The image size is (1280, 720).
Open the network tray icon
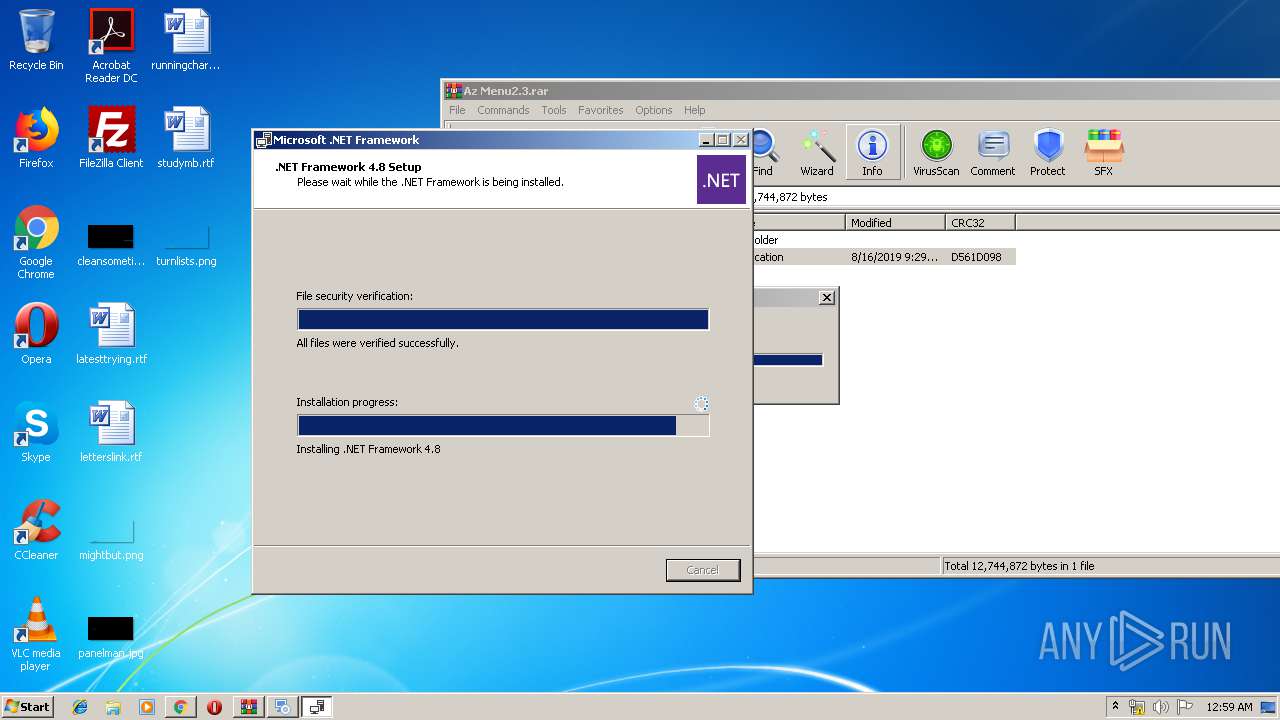point(1137,707)
